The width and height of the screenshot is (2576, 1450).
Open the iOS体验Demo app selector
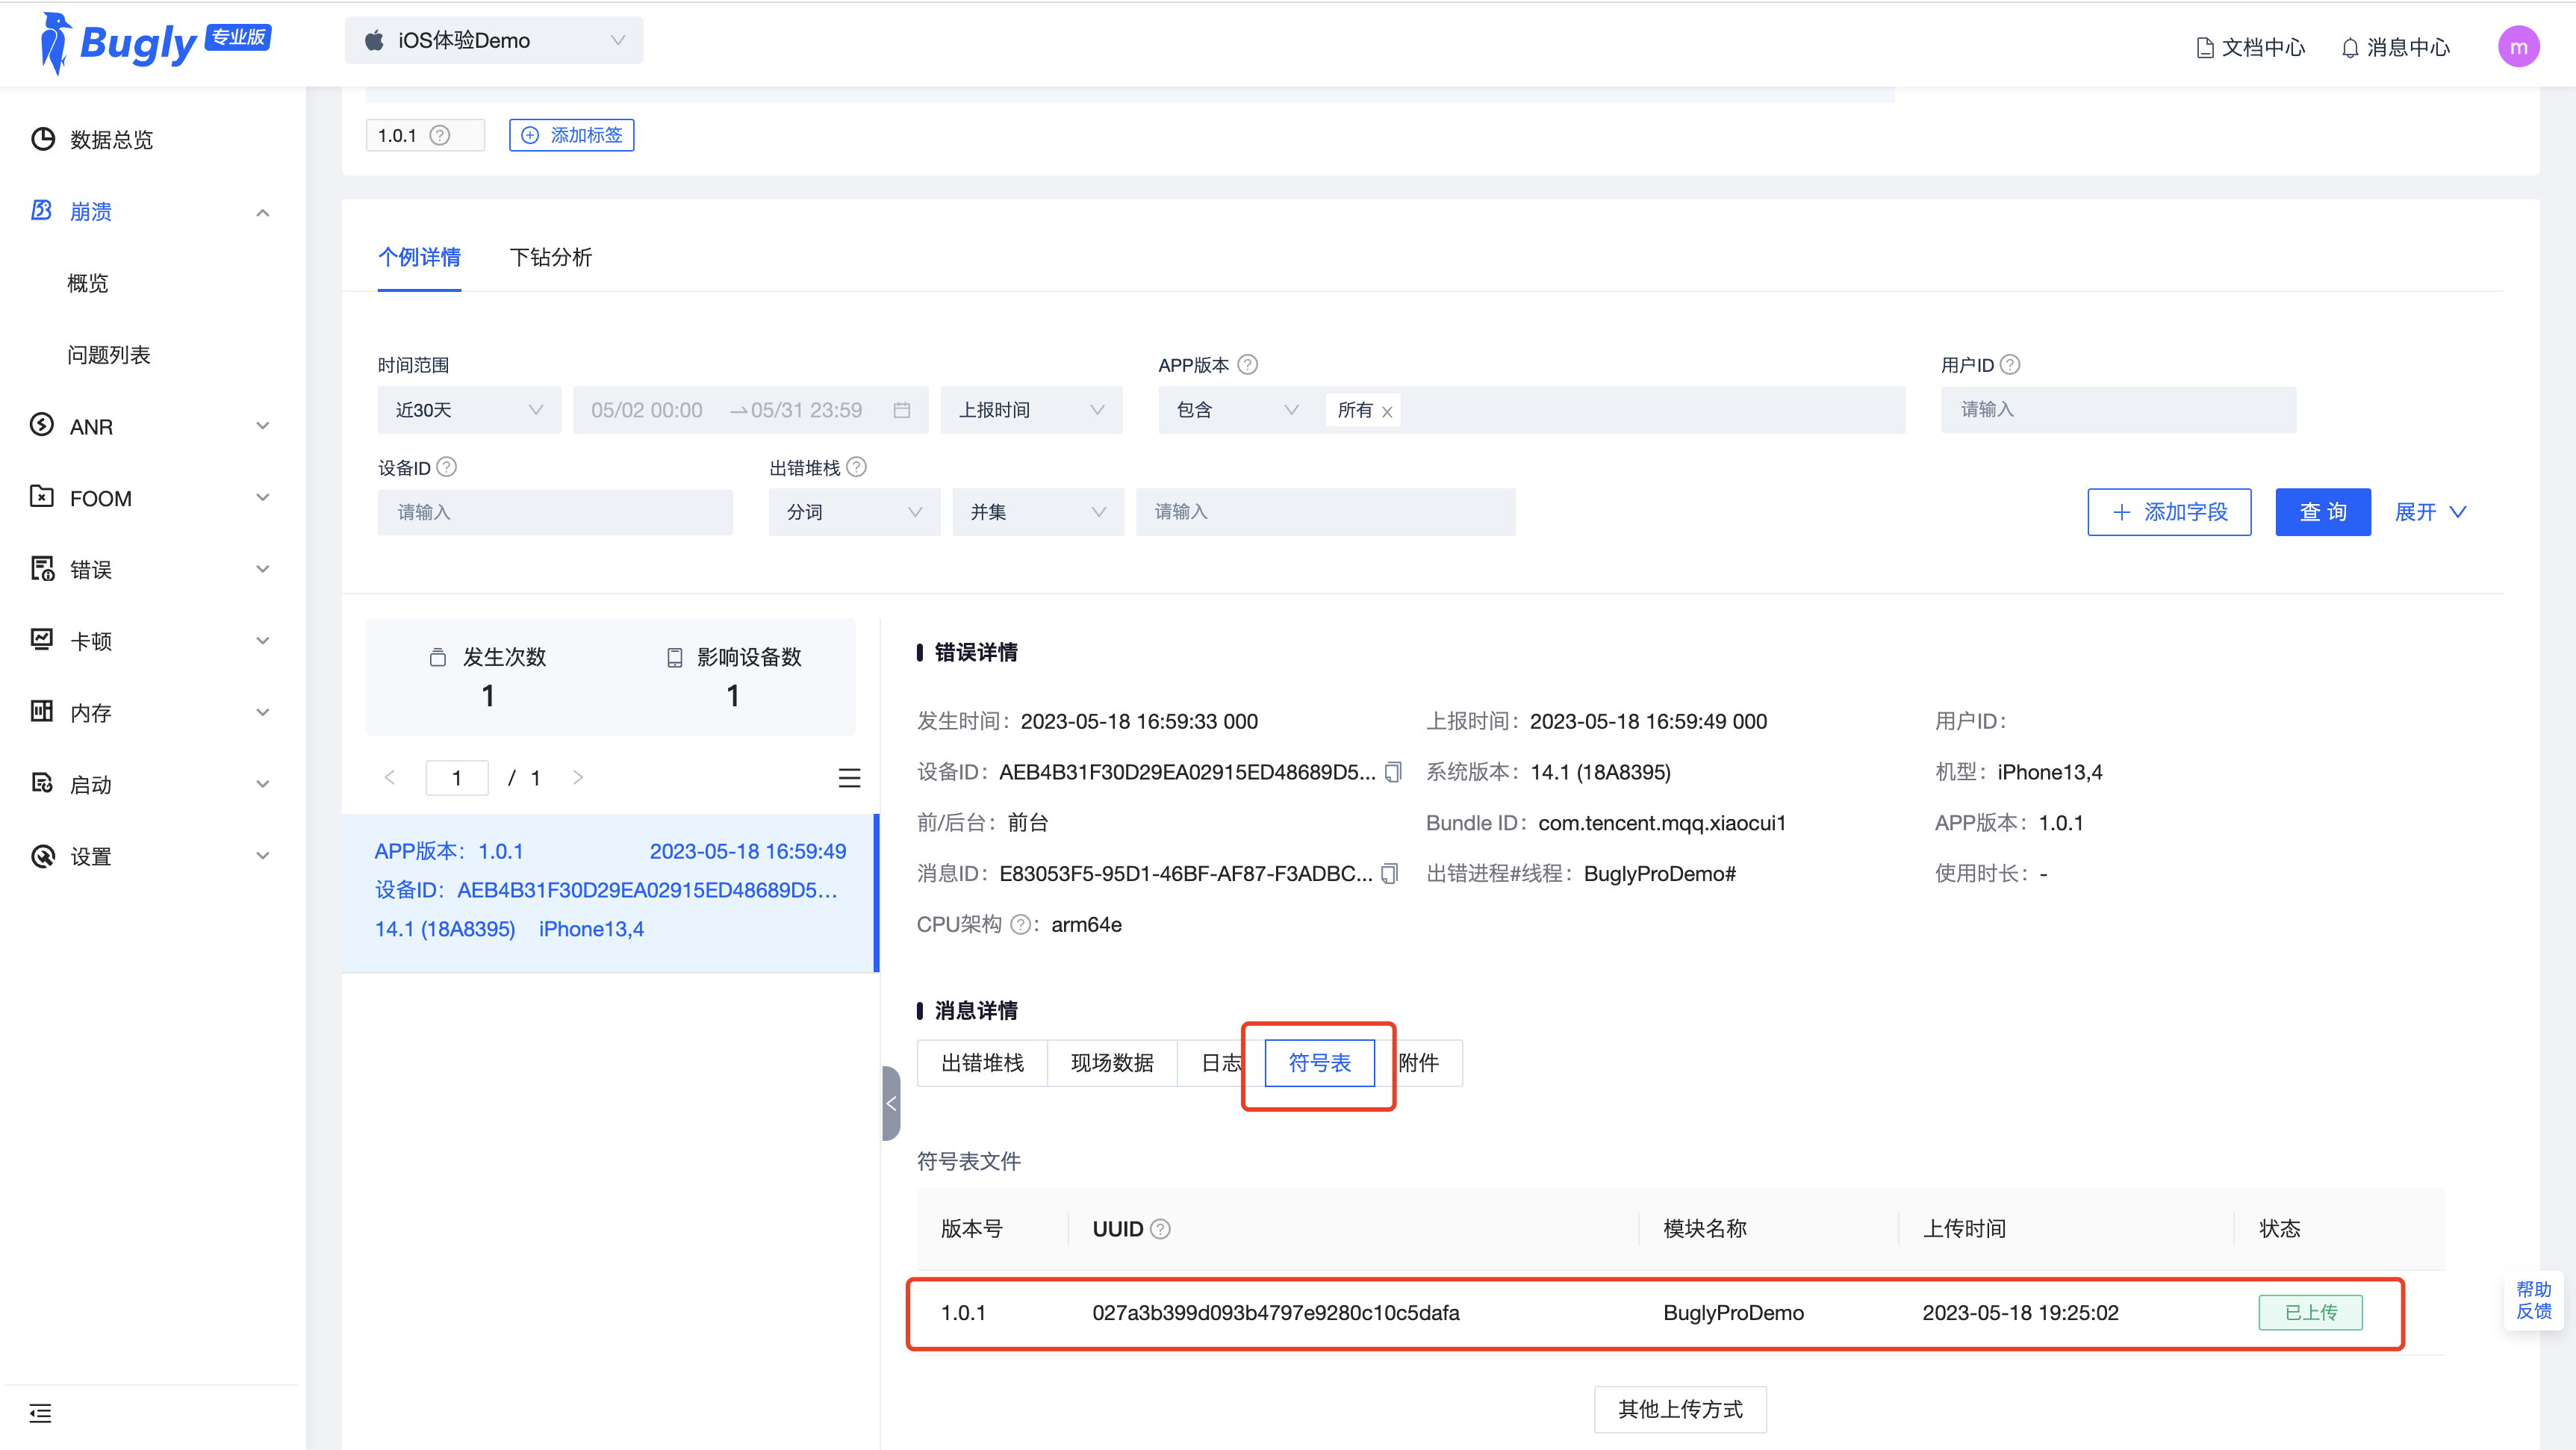(494, 41)
